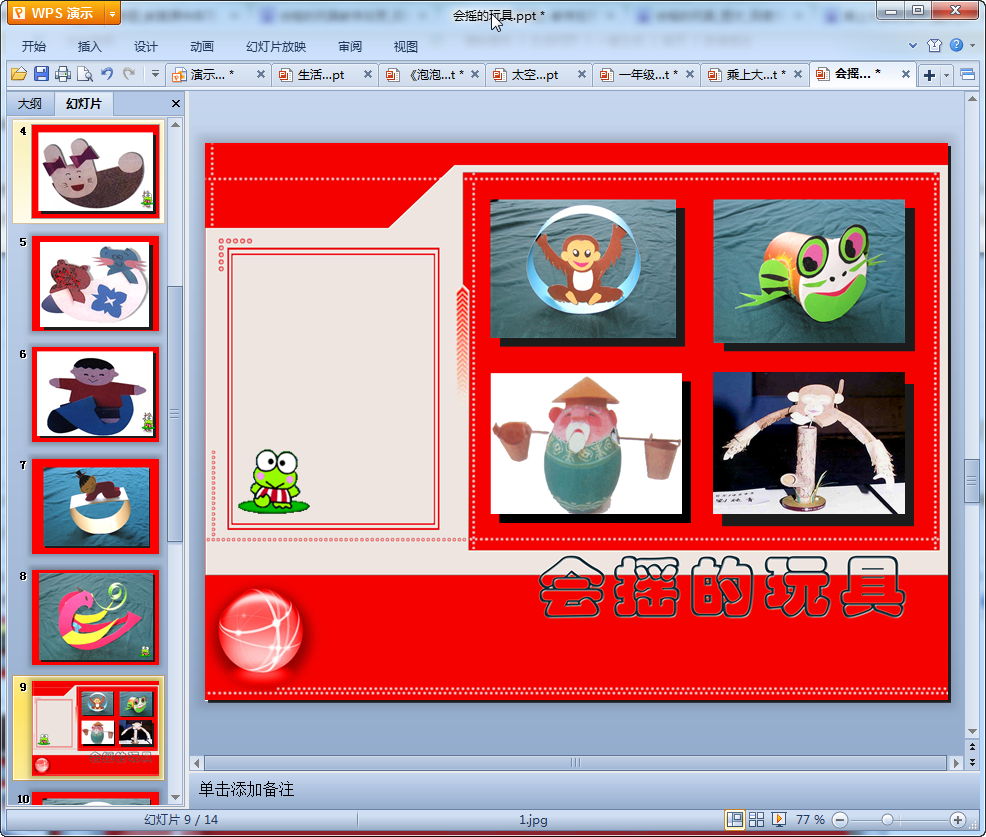
Task: Switch to the 一年级...t document tab
Action: tap(645, 75)
